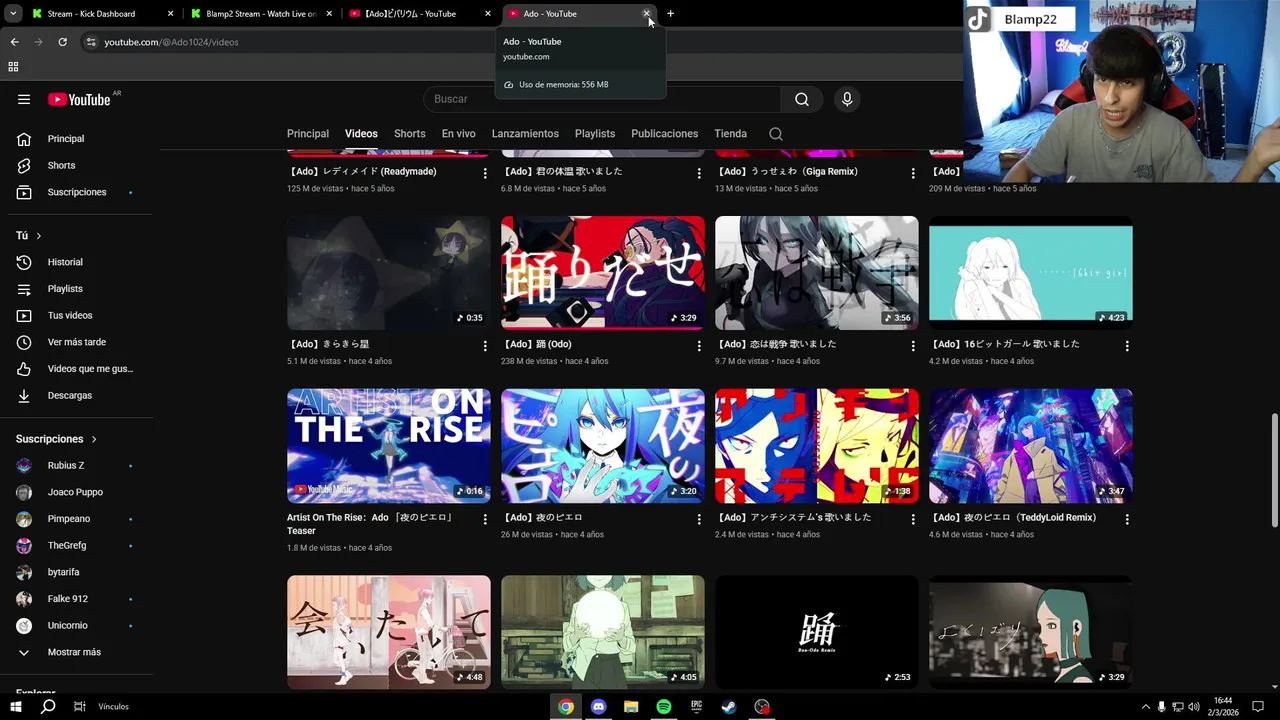Play 夜のピエロ video thumbnail
The width and height of the screenshot is (1280, 720).
603,446
